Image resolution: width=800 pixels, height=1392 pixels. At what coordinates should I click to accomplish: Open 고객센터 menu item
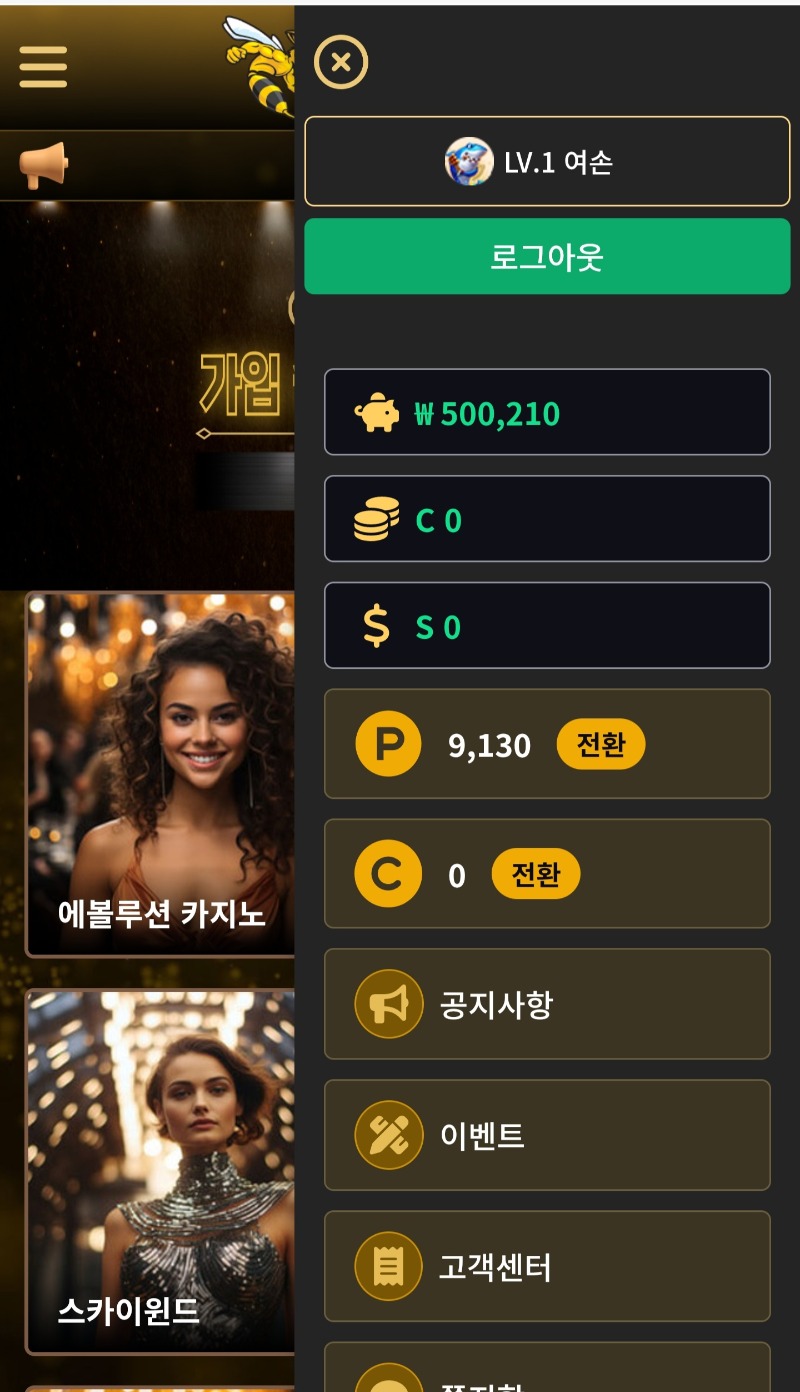pos(547,1266)
